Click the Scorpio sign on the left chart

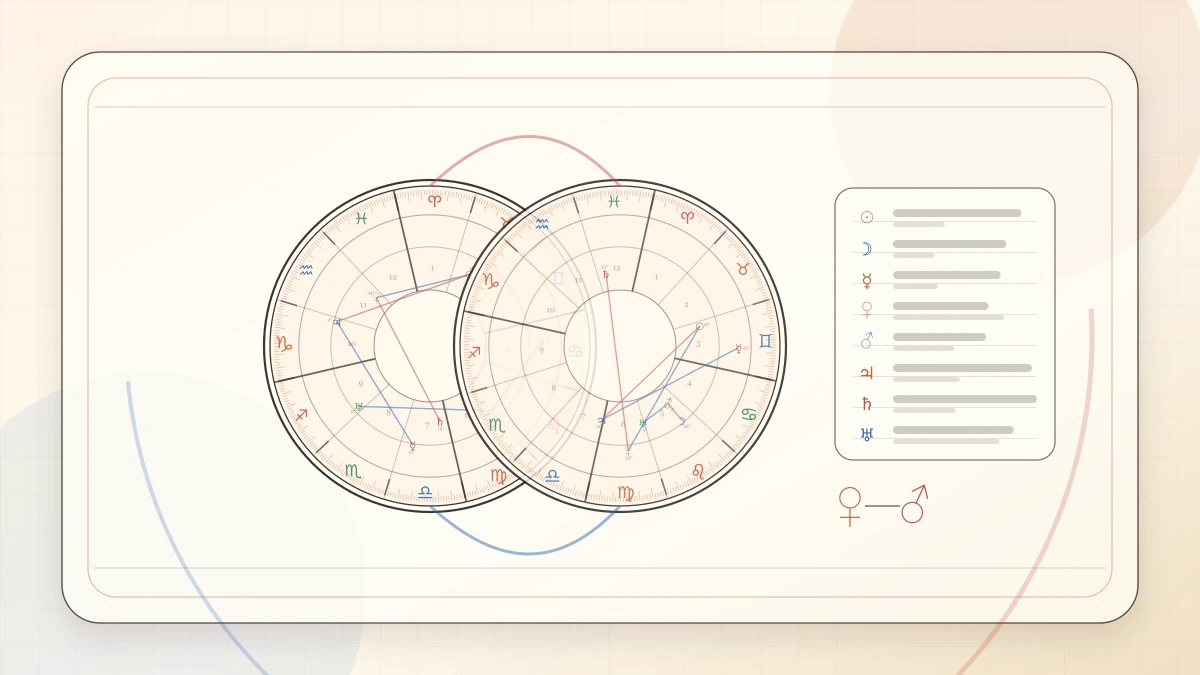click(352, 470)
